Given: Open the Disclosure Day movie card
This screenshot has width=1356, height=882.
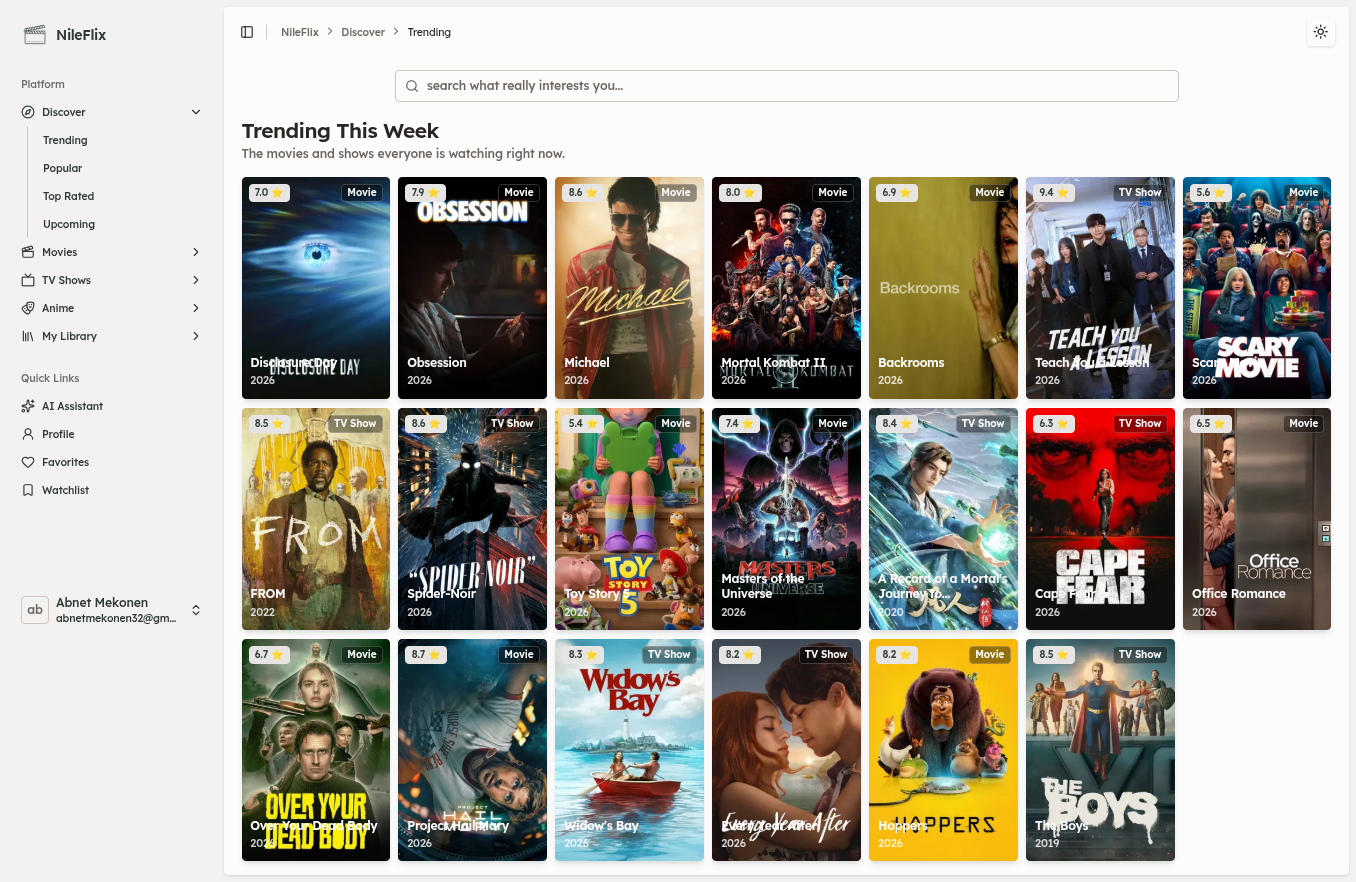Looking at the screenshot, I should (316, 288).
